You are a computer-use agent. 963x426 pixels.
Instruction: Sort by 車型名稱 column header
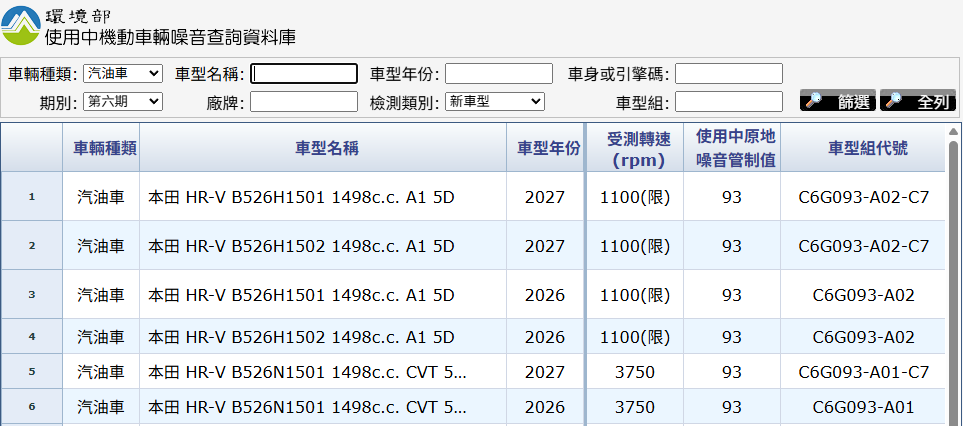click(x=323, y=148)
